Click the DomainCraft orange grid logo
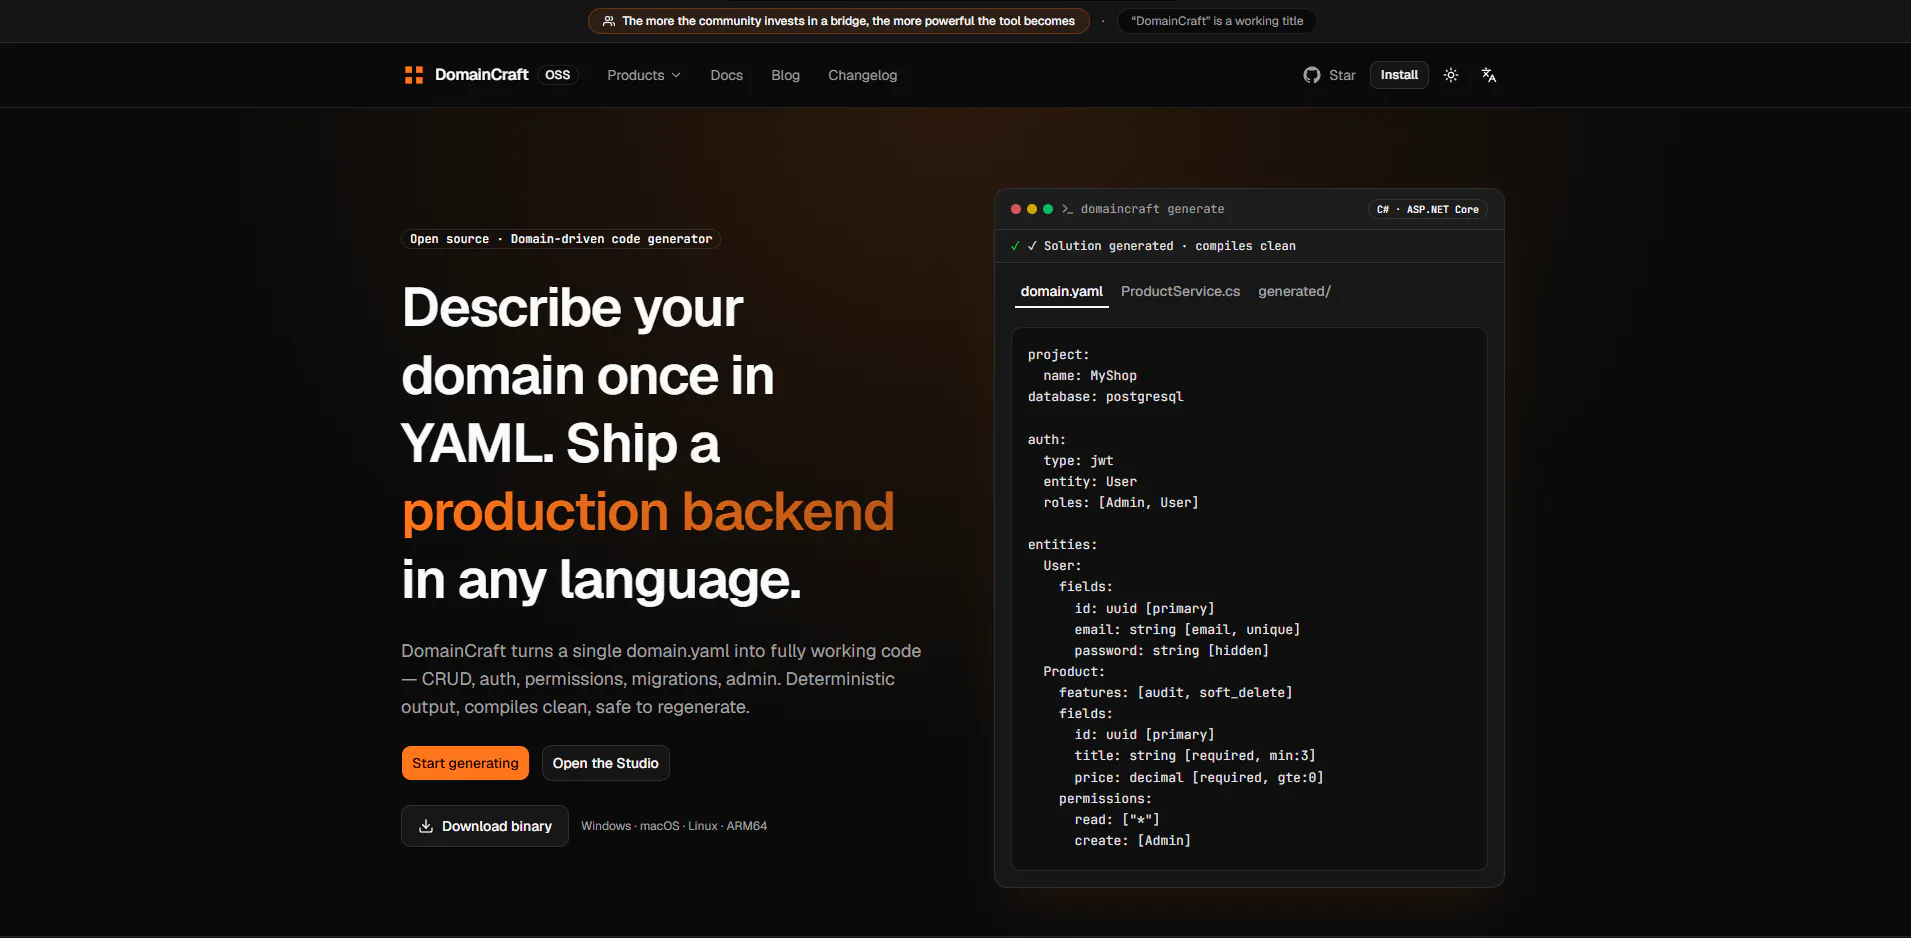Screen dimensions: 1911x938 [413, 75]
